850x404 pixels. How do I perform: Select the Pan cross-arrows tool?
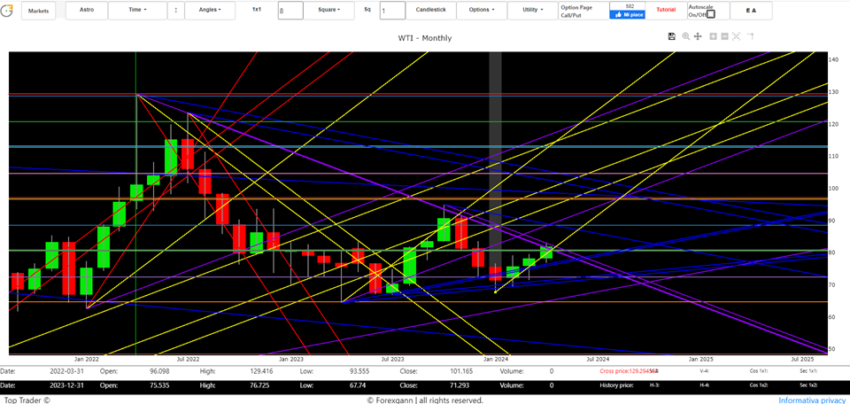698,36
